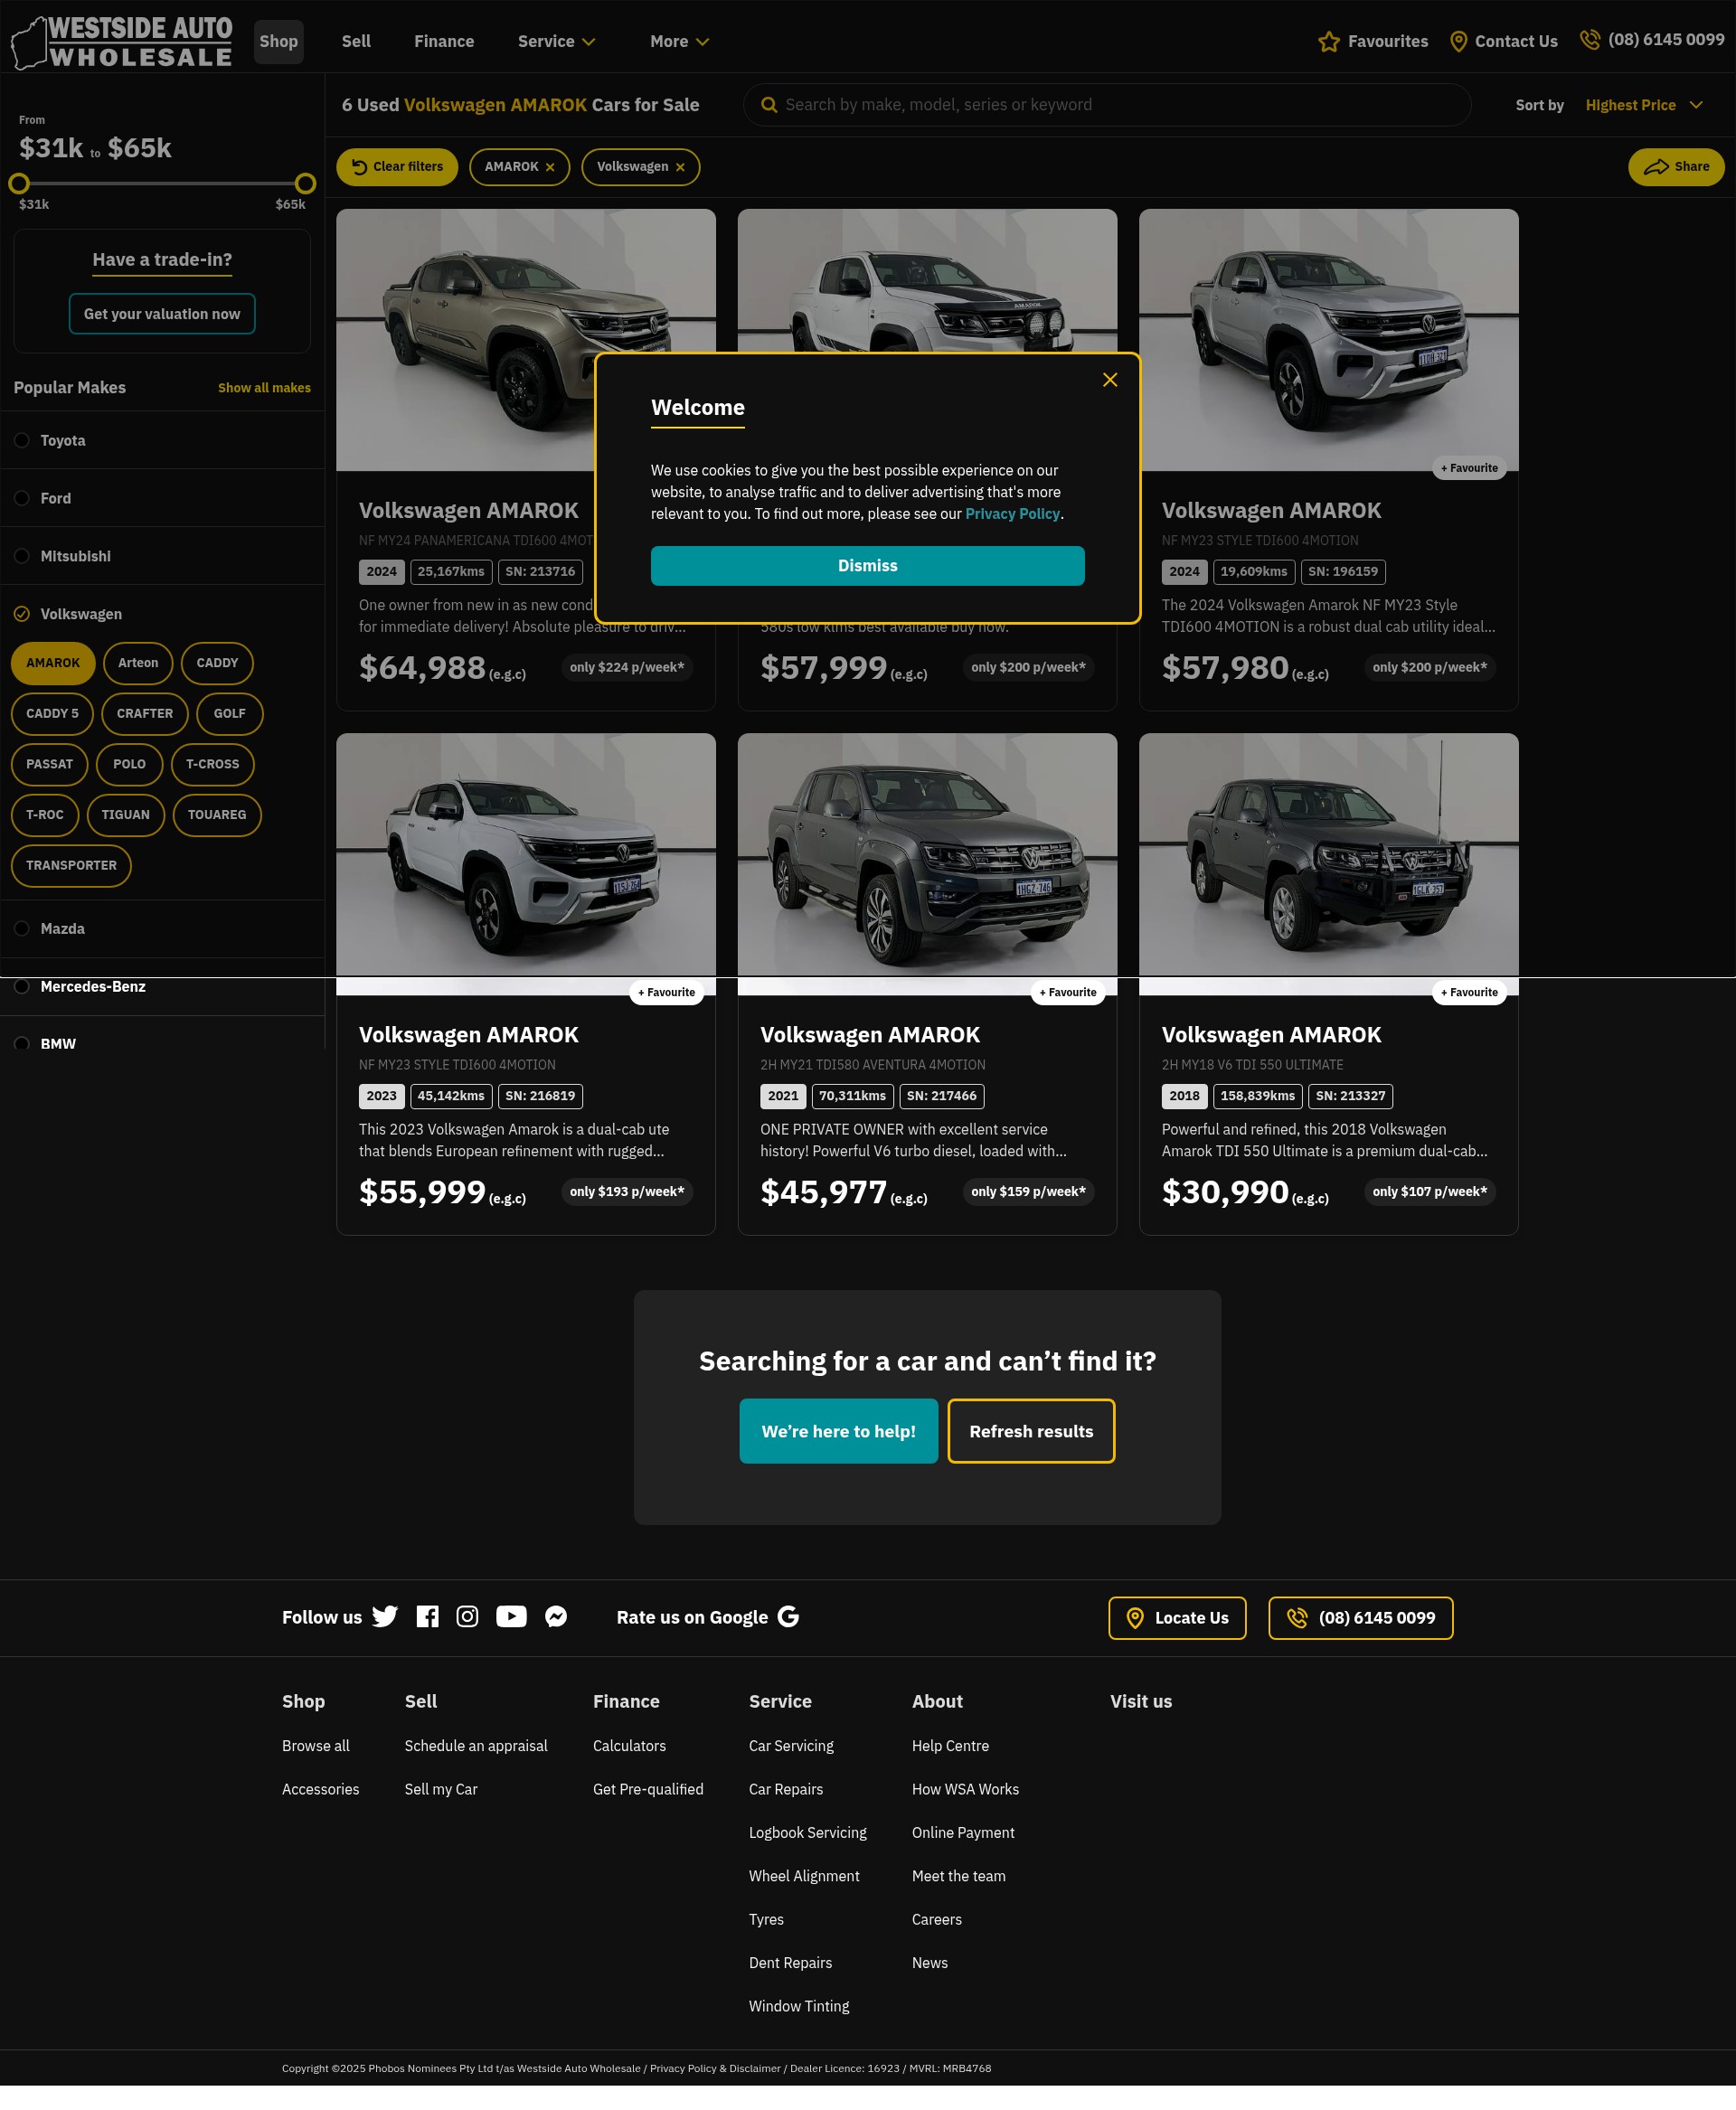Favourite the $55,999 Amarok
The width and height of the screenshot is (1736, 2110).
click(x=666, y=993)
